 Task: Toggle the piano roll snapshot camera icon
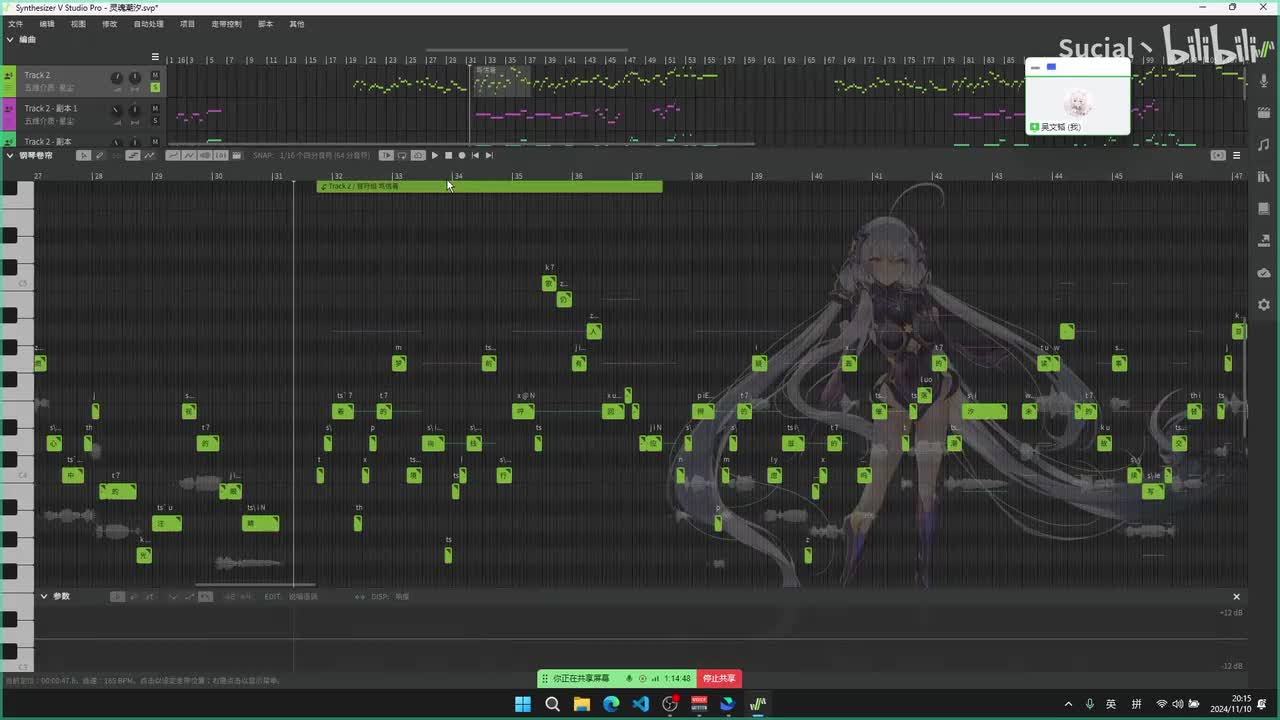1218,155
